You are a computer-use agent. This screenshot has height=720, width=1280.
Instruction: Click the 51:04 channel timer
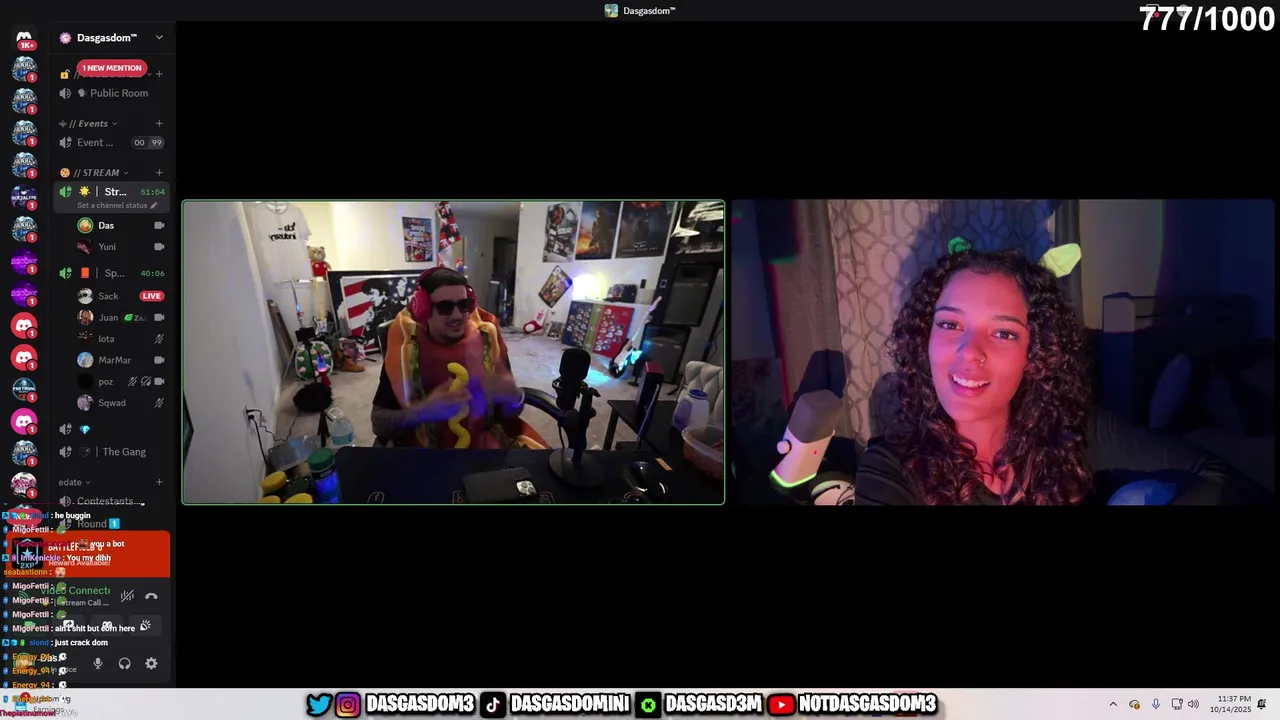click(152, 192)
